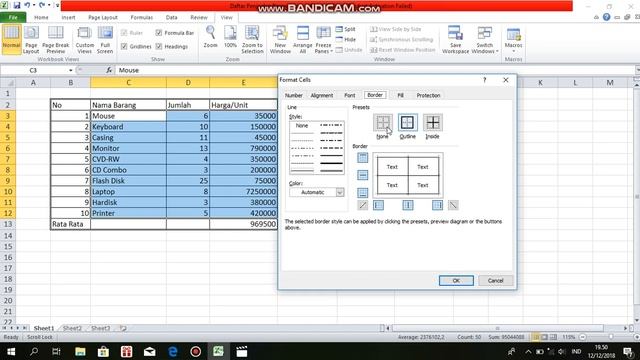640x360 pixels.
Task: Switch to the Protection tab
Action: pyautogui.click(x=428, y=96)
